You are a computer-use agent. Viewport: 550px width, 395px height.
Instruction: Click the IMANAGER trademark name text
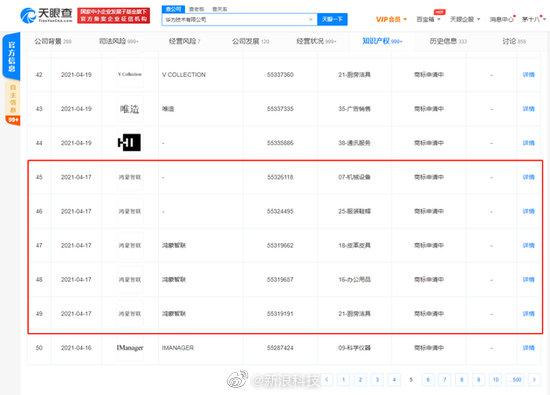click(177, 348)
